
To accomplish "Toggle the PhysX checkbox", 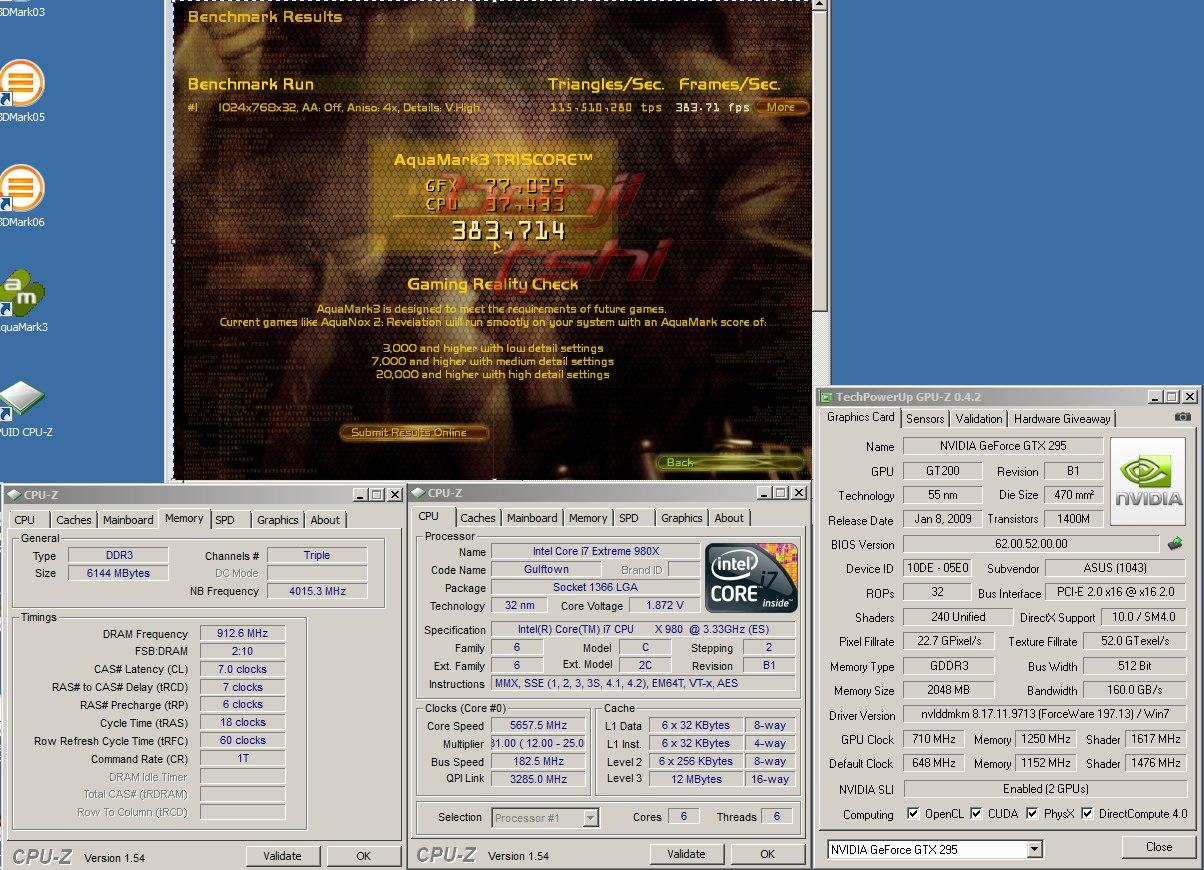I will [x=1031, y=814].
